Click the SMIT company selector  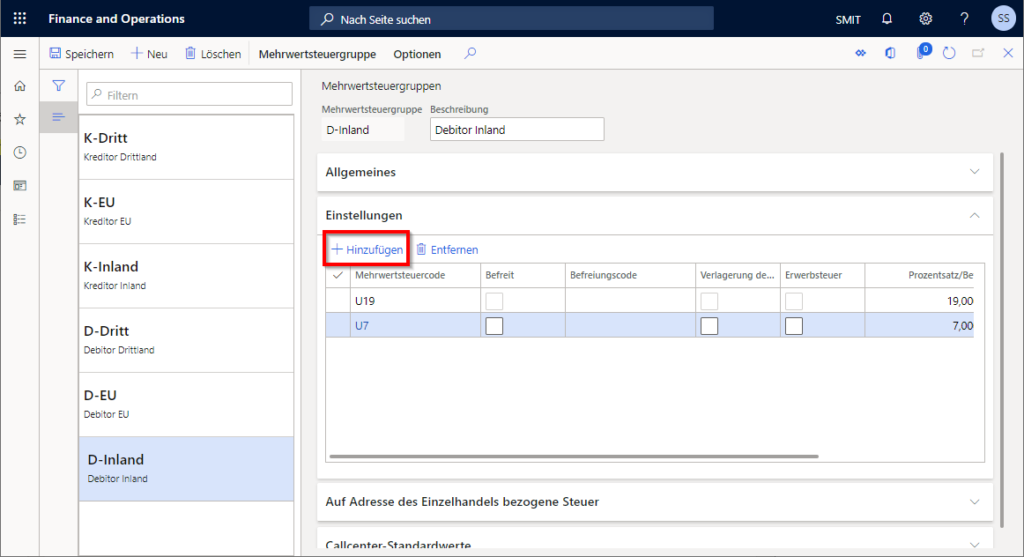pyautogui.click(x=848, y=20)
